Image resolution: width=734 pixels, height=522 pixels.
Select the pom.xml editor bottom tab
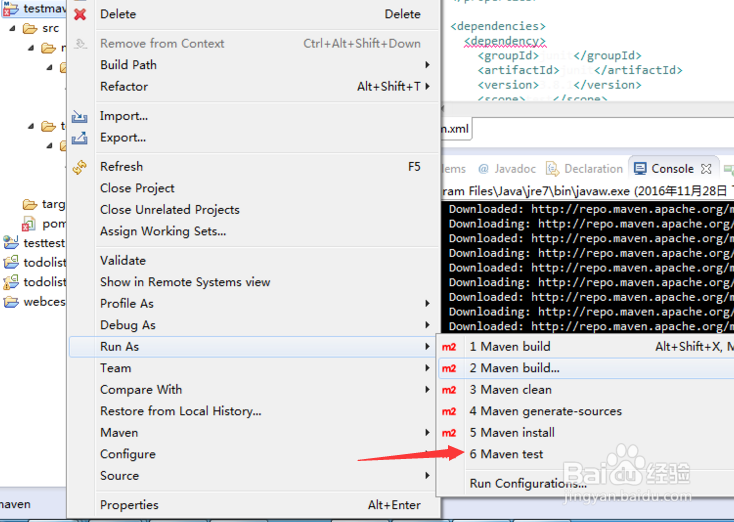tap(456, 129)
